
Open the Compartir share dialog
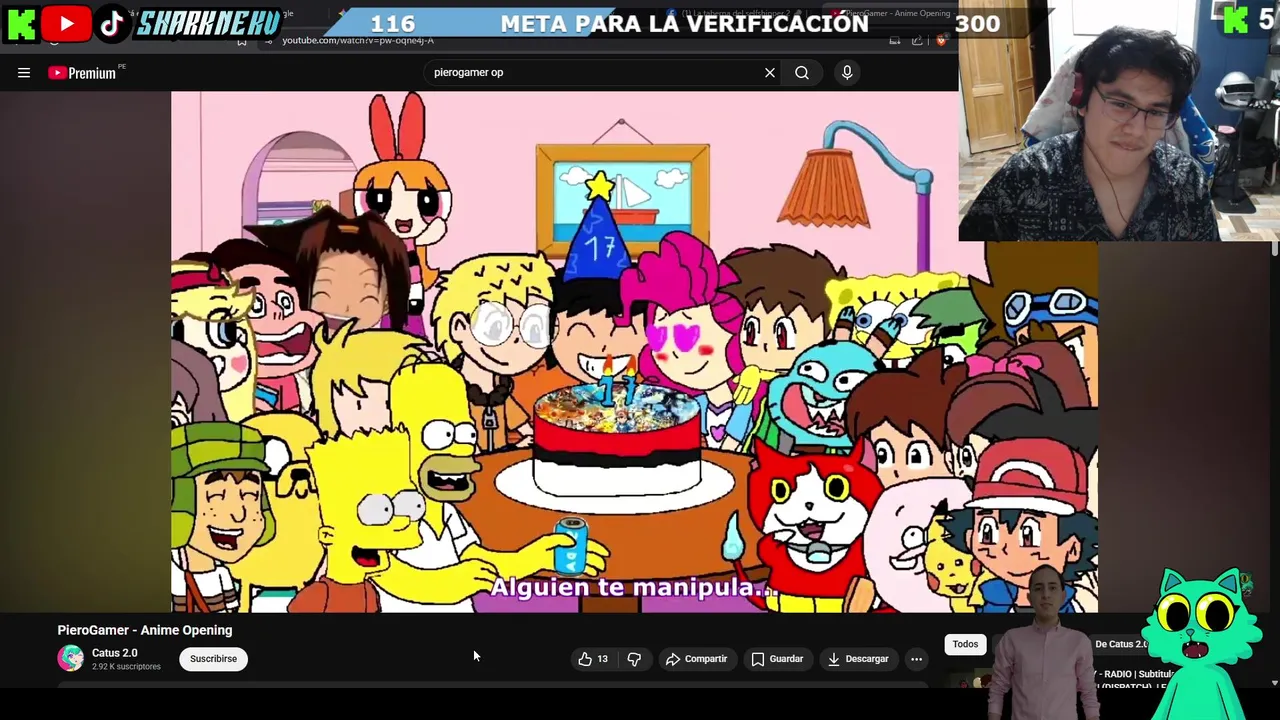[x=696, y=659]
